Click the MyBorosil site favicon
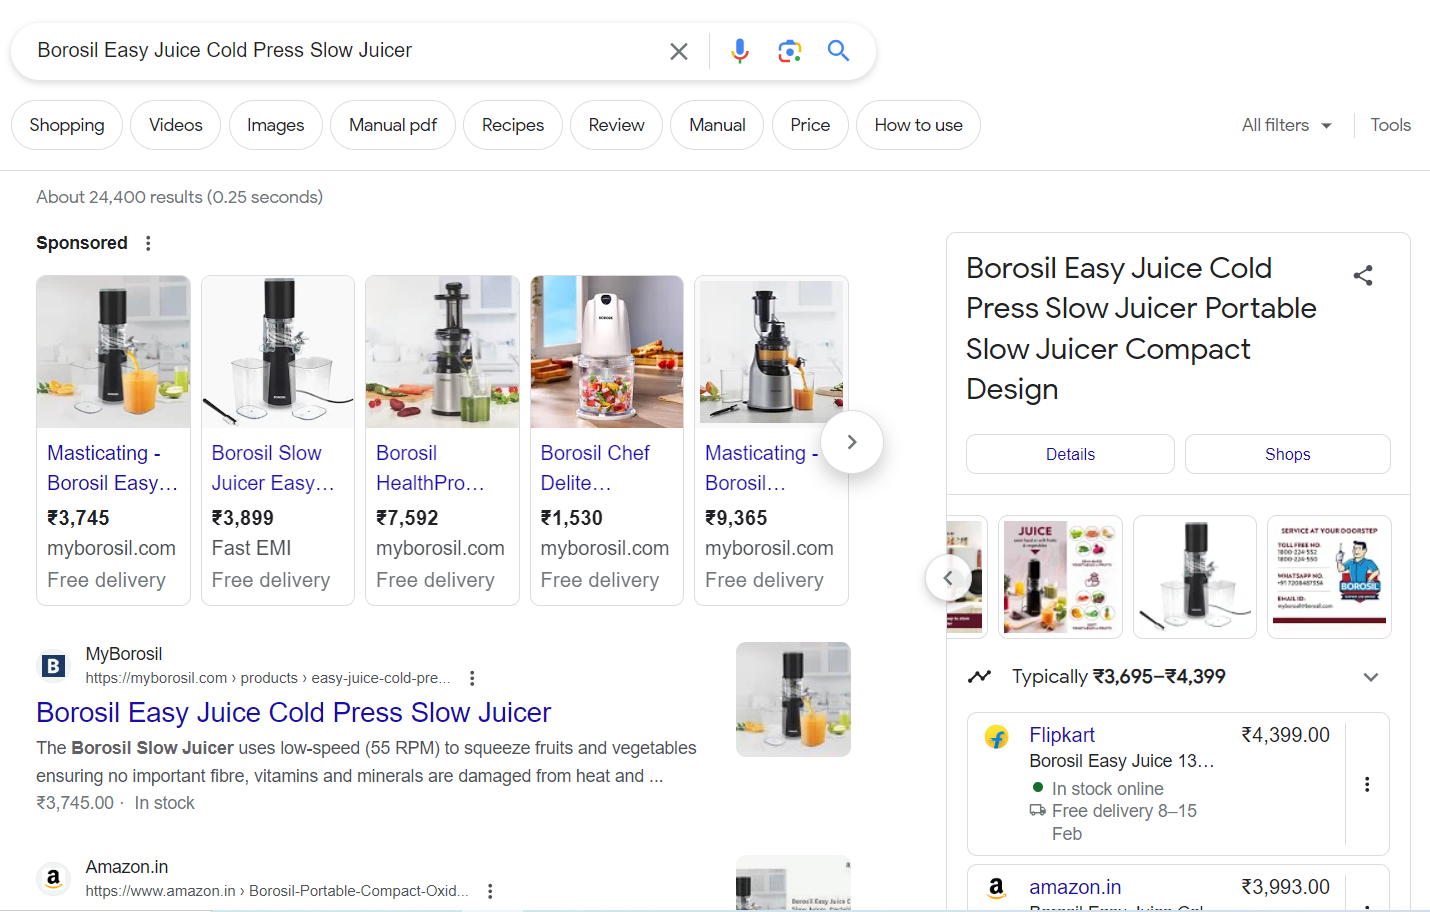 click(54, 666)
